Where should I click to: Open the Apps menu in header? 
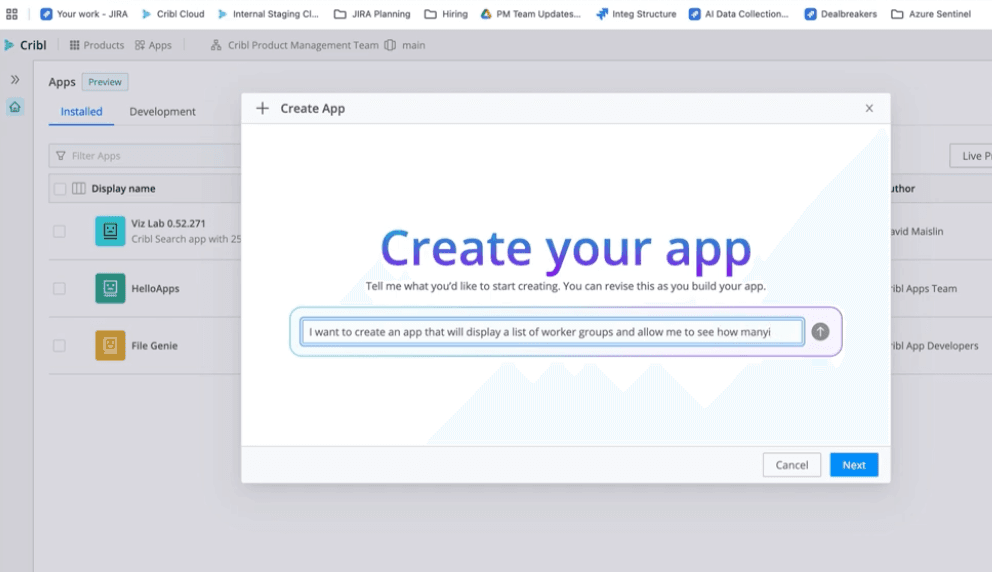click(153, 45)
